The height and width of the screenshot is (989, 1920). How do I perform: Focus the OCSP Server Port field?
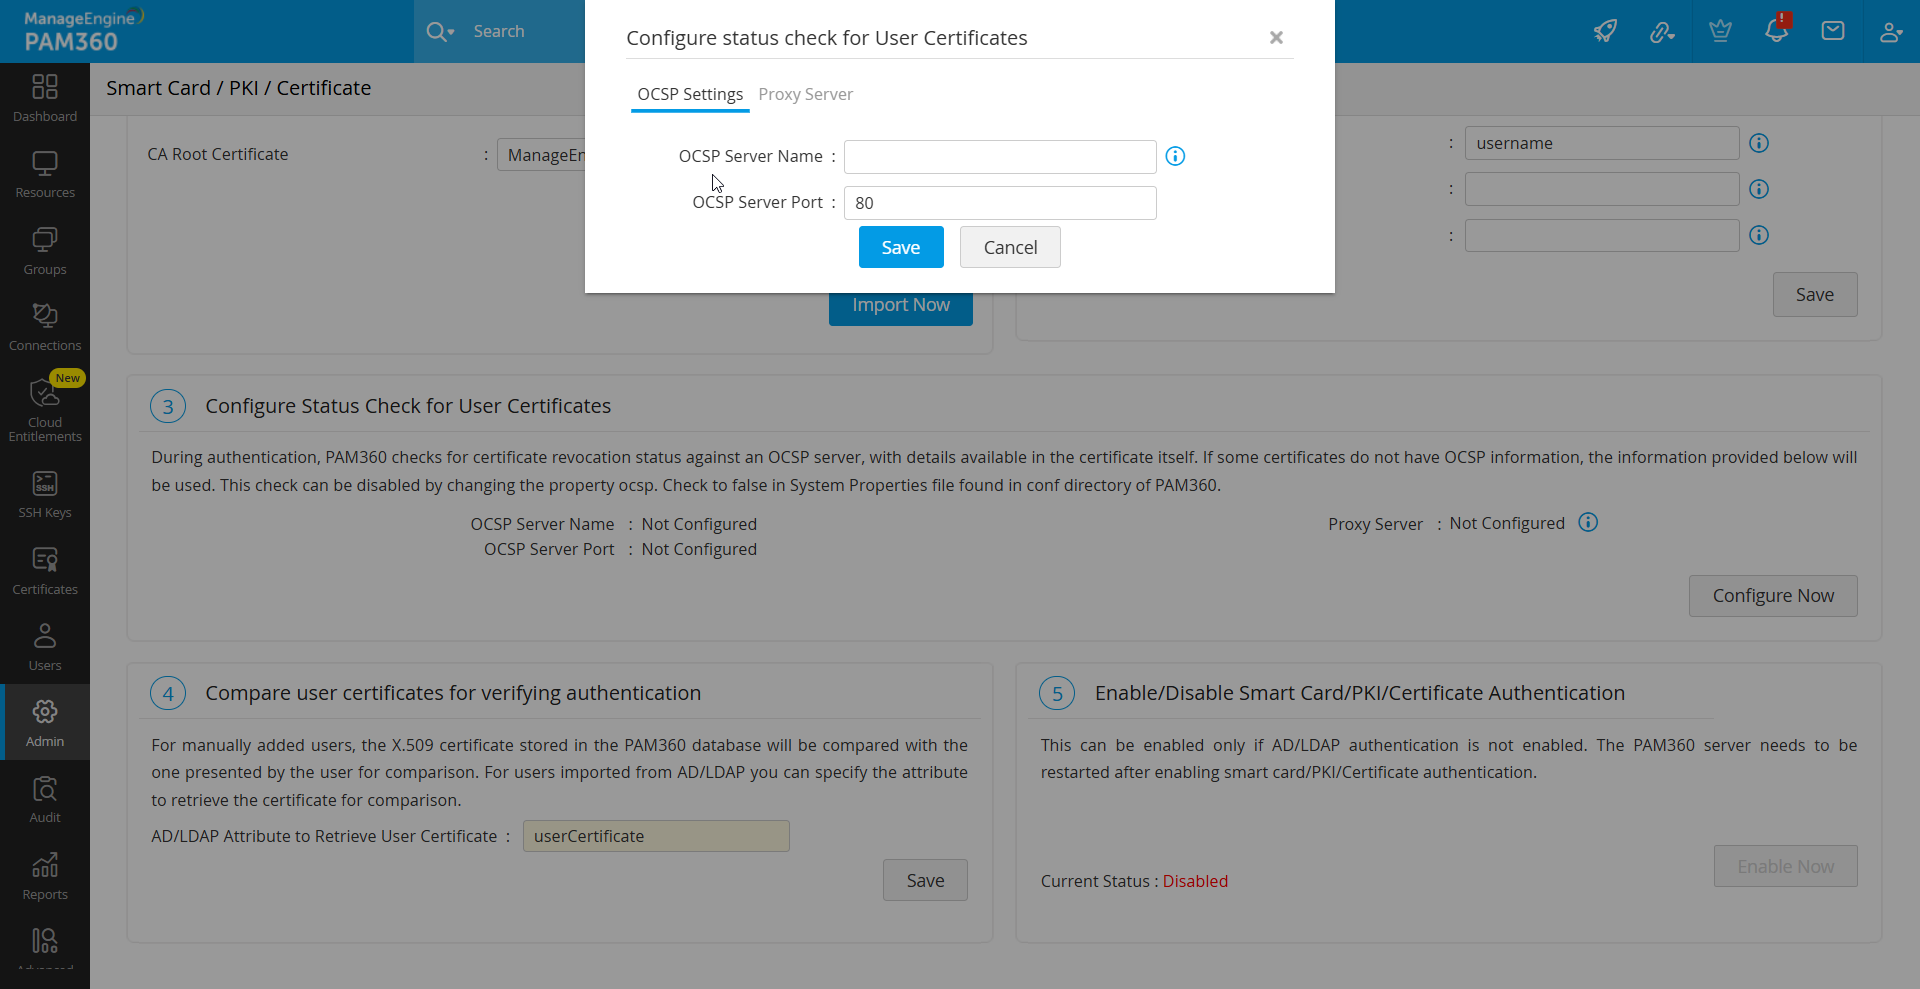tap(1000, 202)
